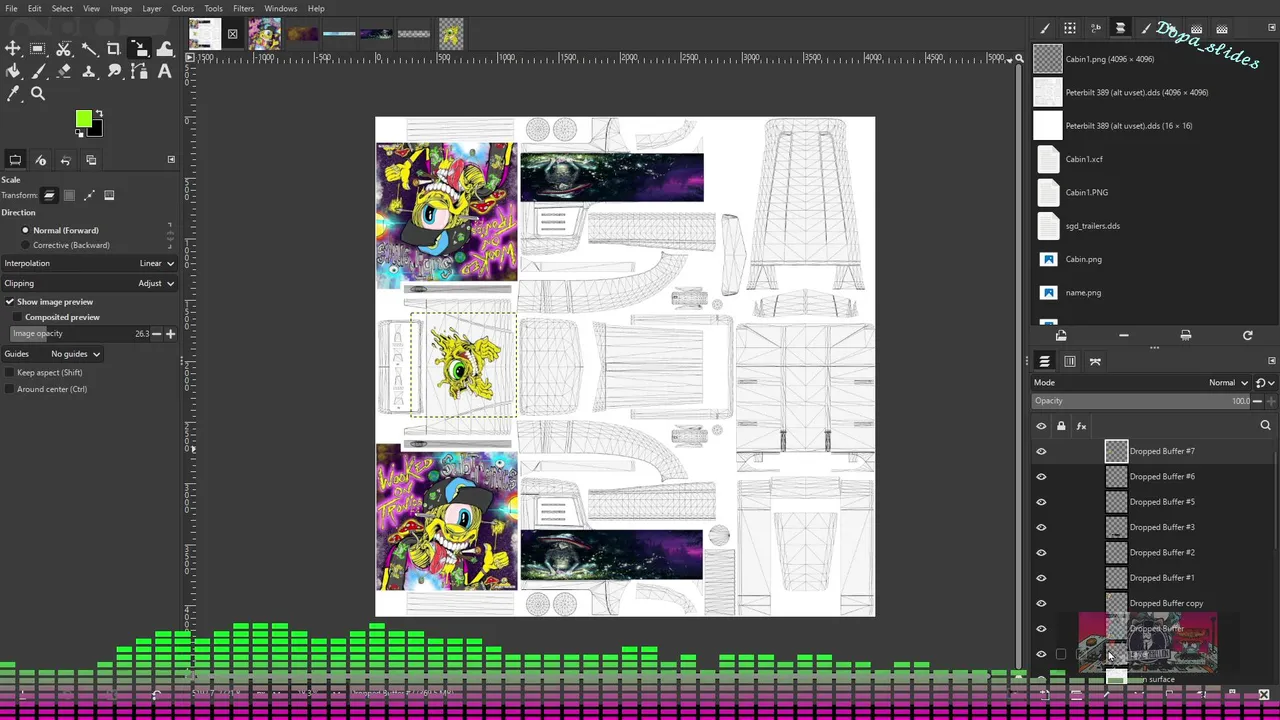The height and width of the screenshot is (720, 1280).
Task: Select the Scissors Select tool
Action: pos(64,49)
